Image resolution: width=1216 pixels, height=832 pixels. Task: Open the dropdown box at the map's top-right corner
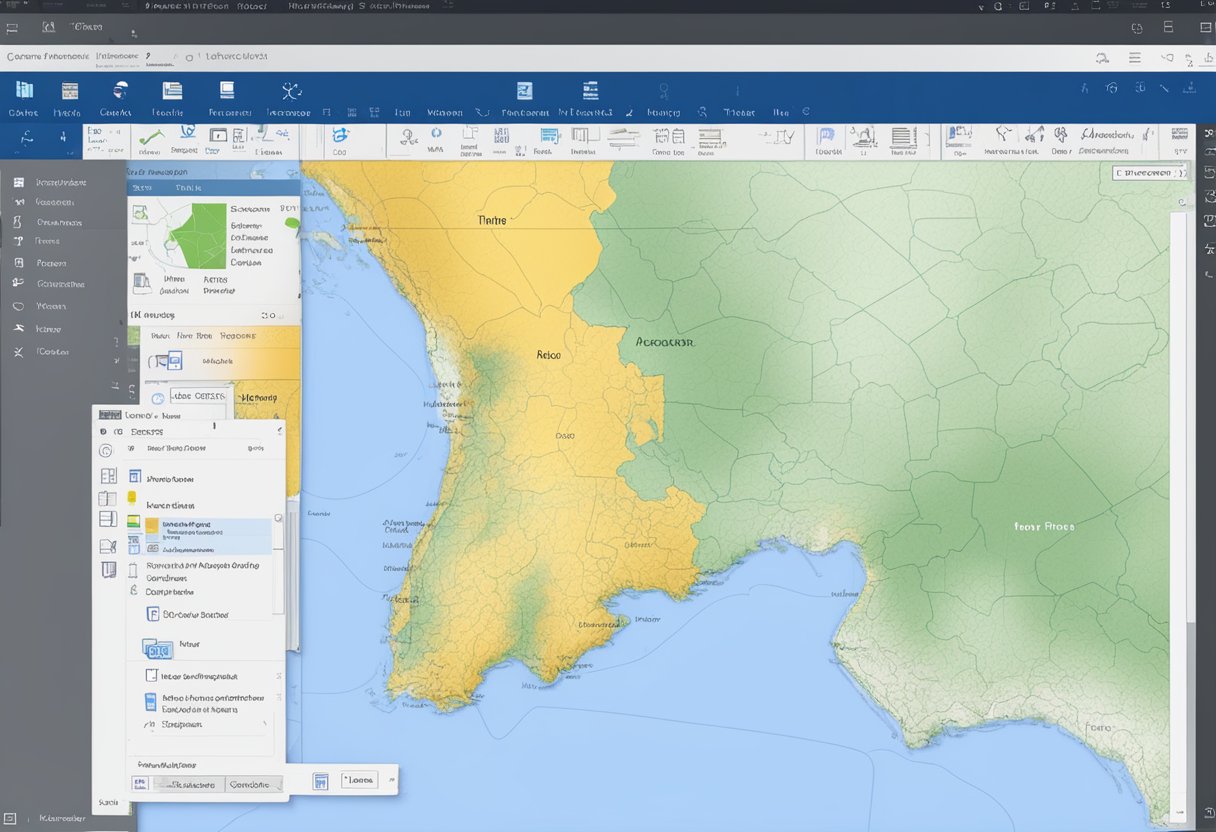(1149, 173)
